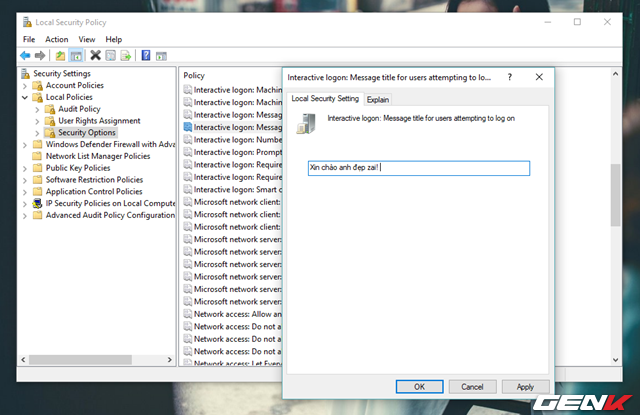The width and height of the screenshot is (640, 415).
Task: Expand Advanced Audit Policy Configuration node
Action: click(x=25, y=216)
